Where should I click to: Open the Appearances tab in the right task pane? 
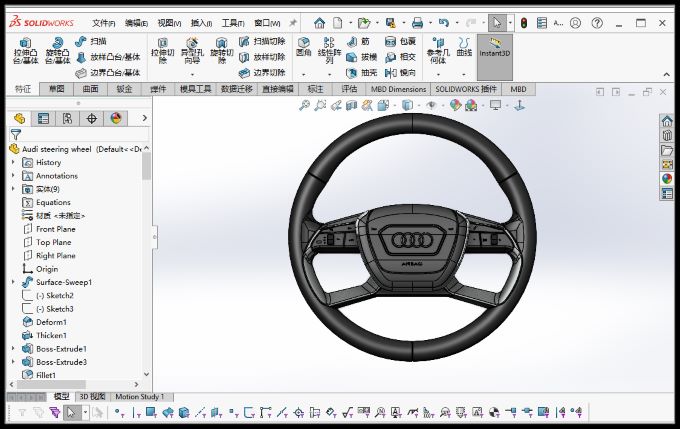point(667,179)
